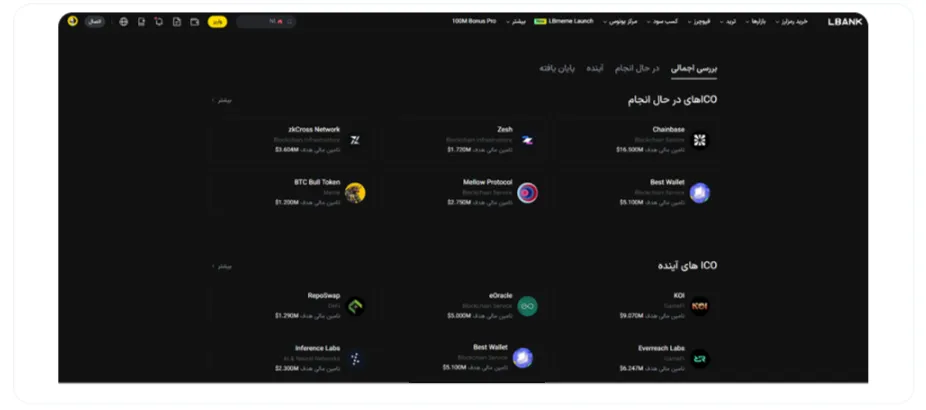
Task: Click the eOracle green logo
Action: (x=527, y=306)
